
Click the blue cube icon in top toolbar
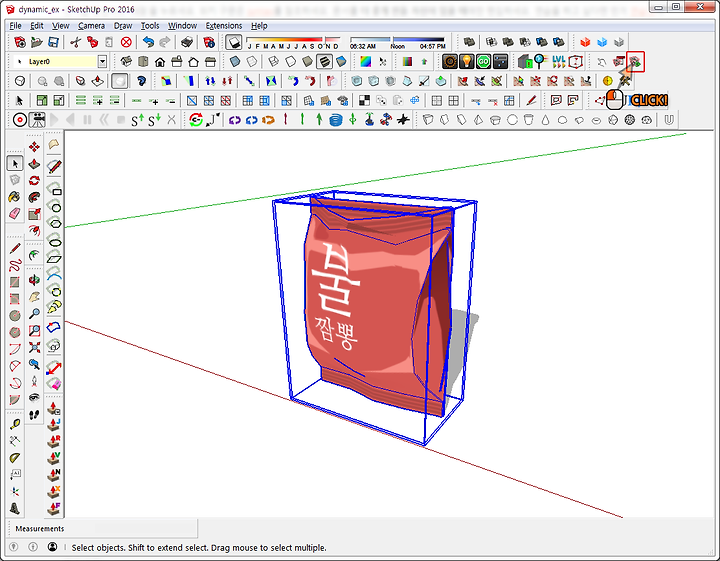pyautogui.click(x=602, y=42)
